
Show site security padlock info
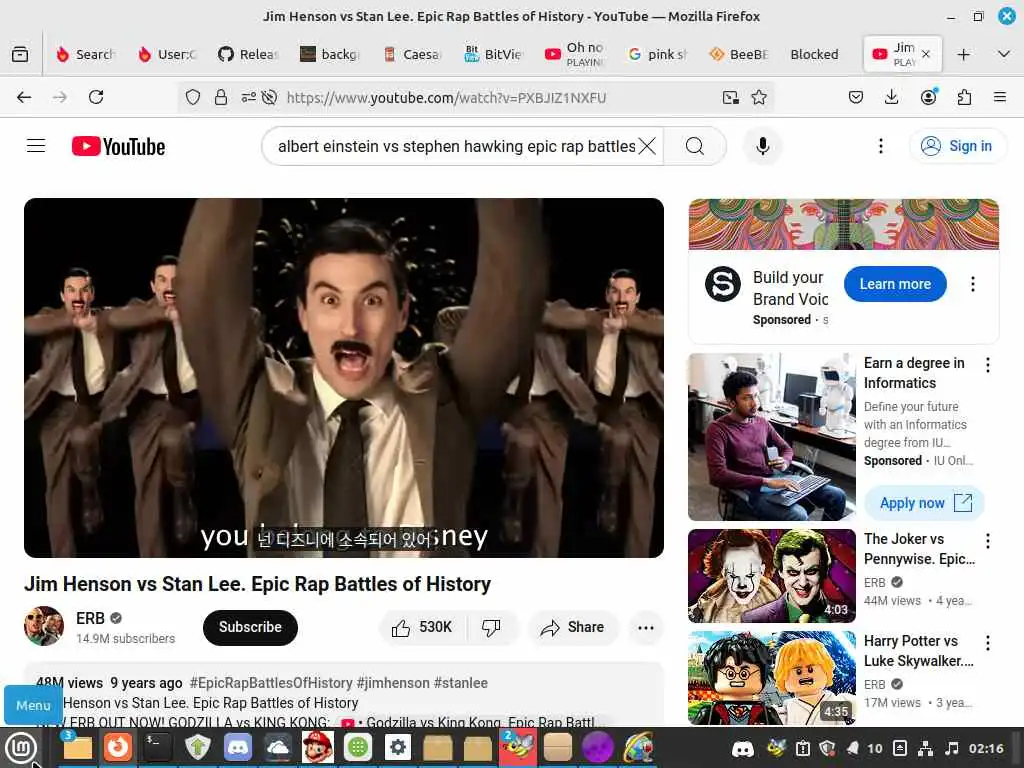(221, 97)
